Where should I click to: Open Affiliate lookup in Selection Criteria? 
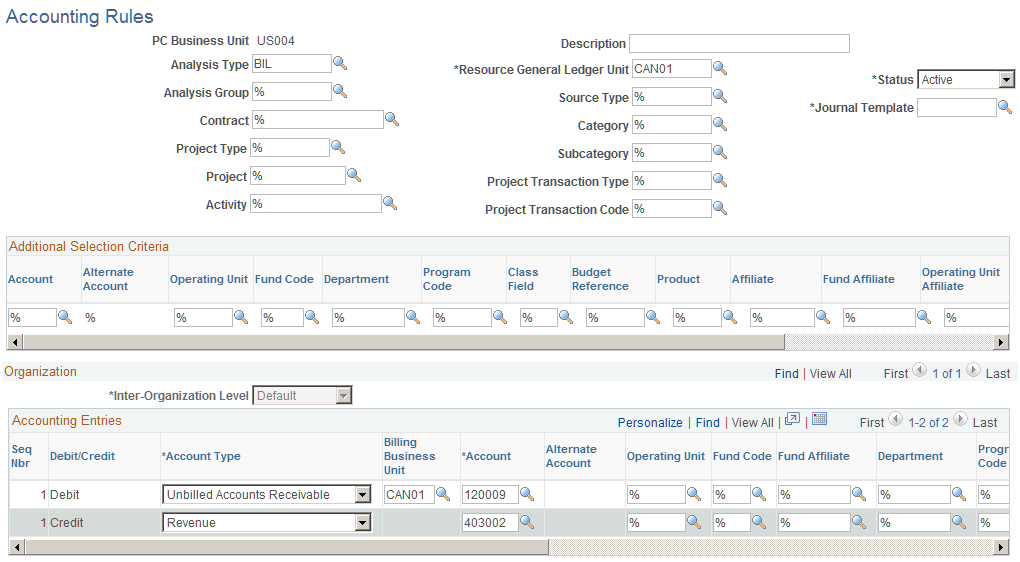[x=823, y=317]
